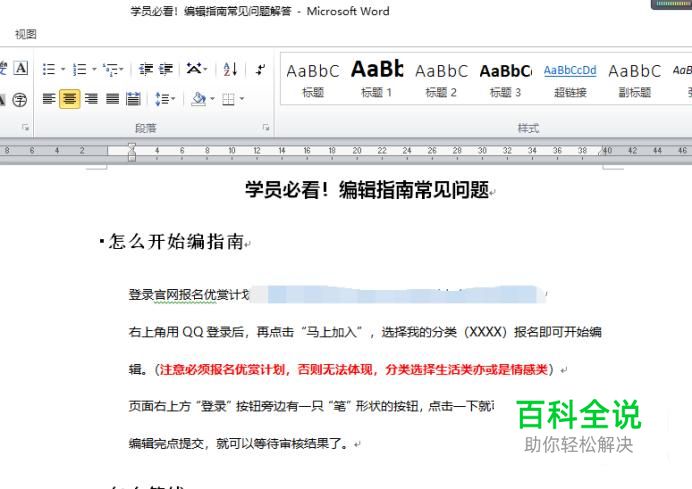Viewport: 692px width, 489px height.
Task: Apply the 副标题 style
Action: pos(635,81)
